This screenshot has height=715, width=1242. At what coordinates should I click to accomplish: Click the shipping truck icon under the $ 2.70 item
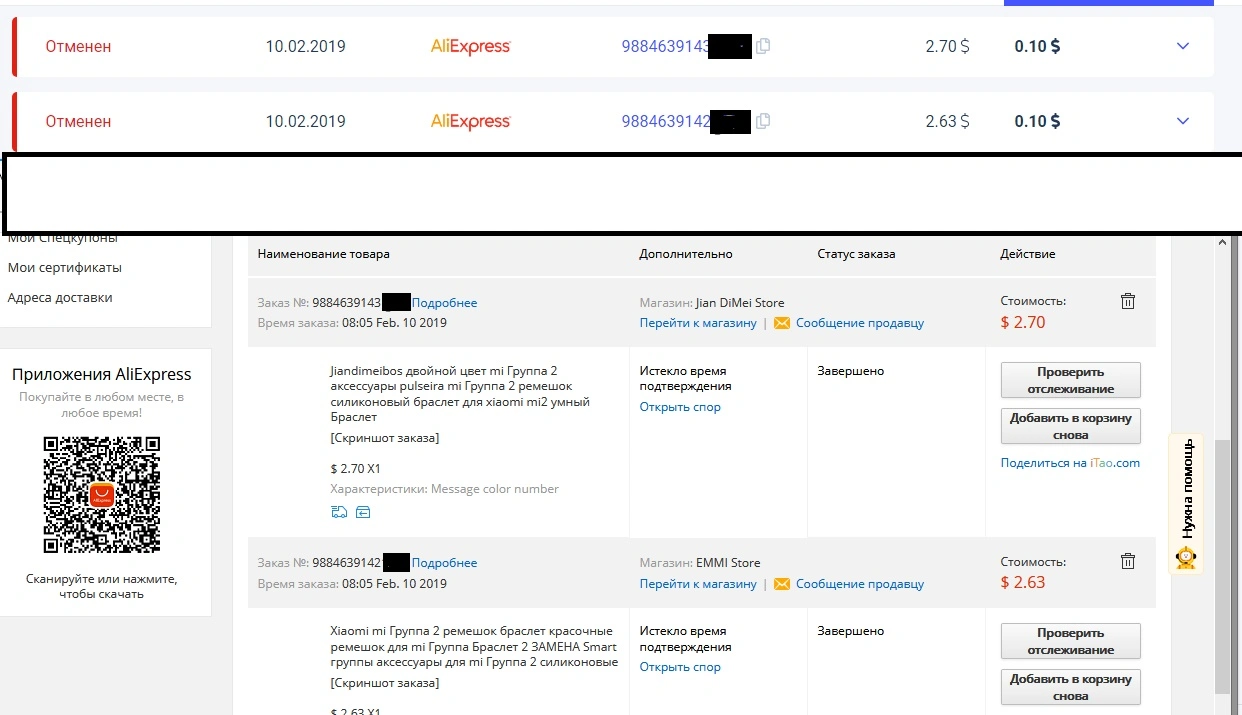point(338,512)
